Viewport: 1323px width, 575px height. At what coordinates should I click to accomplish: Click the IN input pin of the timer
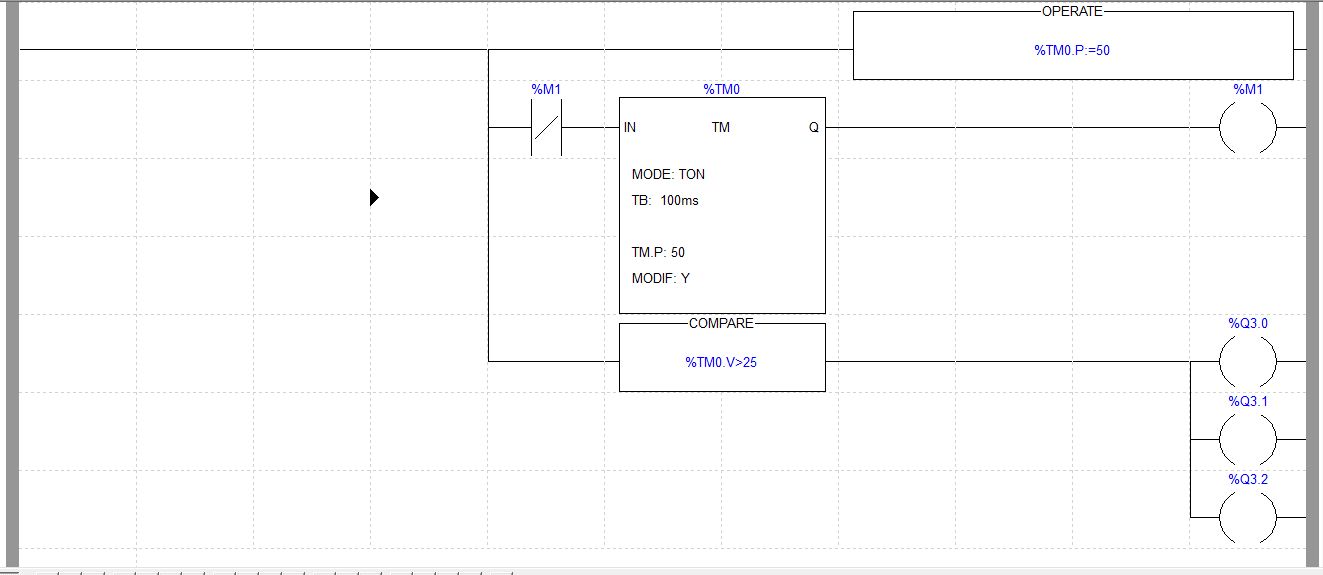630,128
